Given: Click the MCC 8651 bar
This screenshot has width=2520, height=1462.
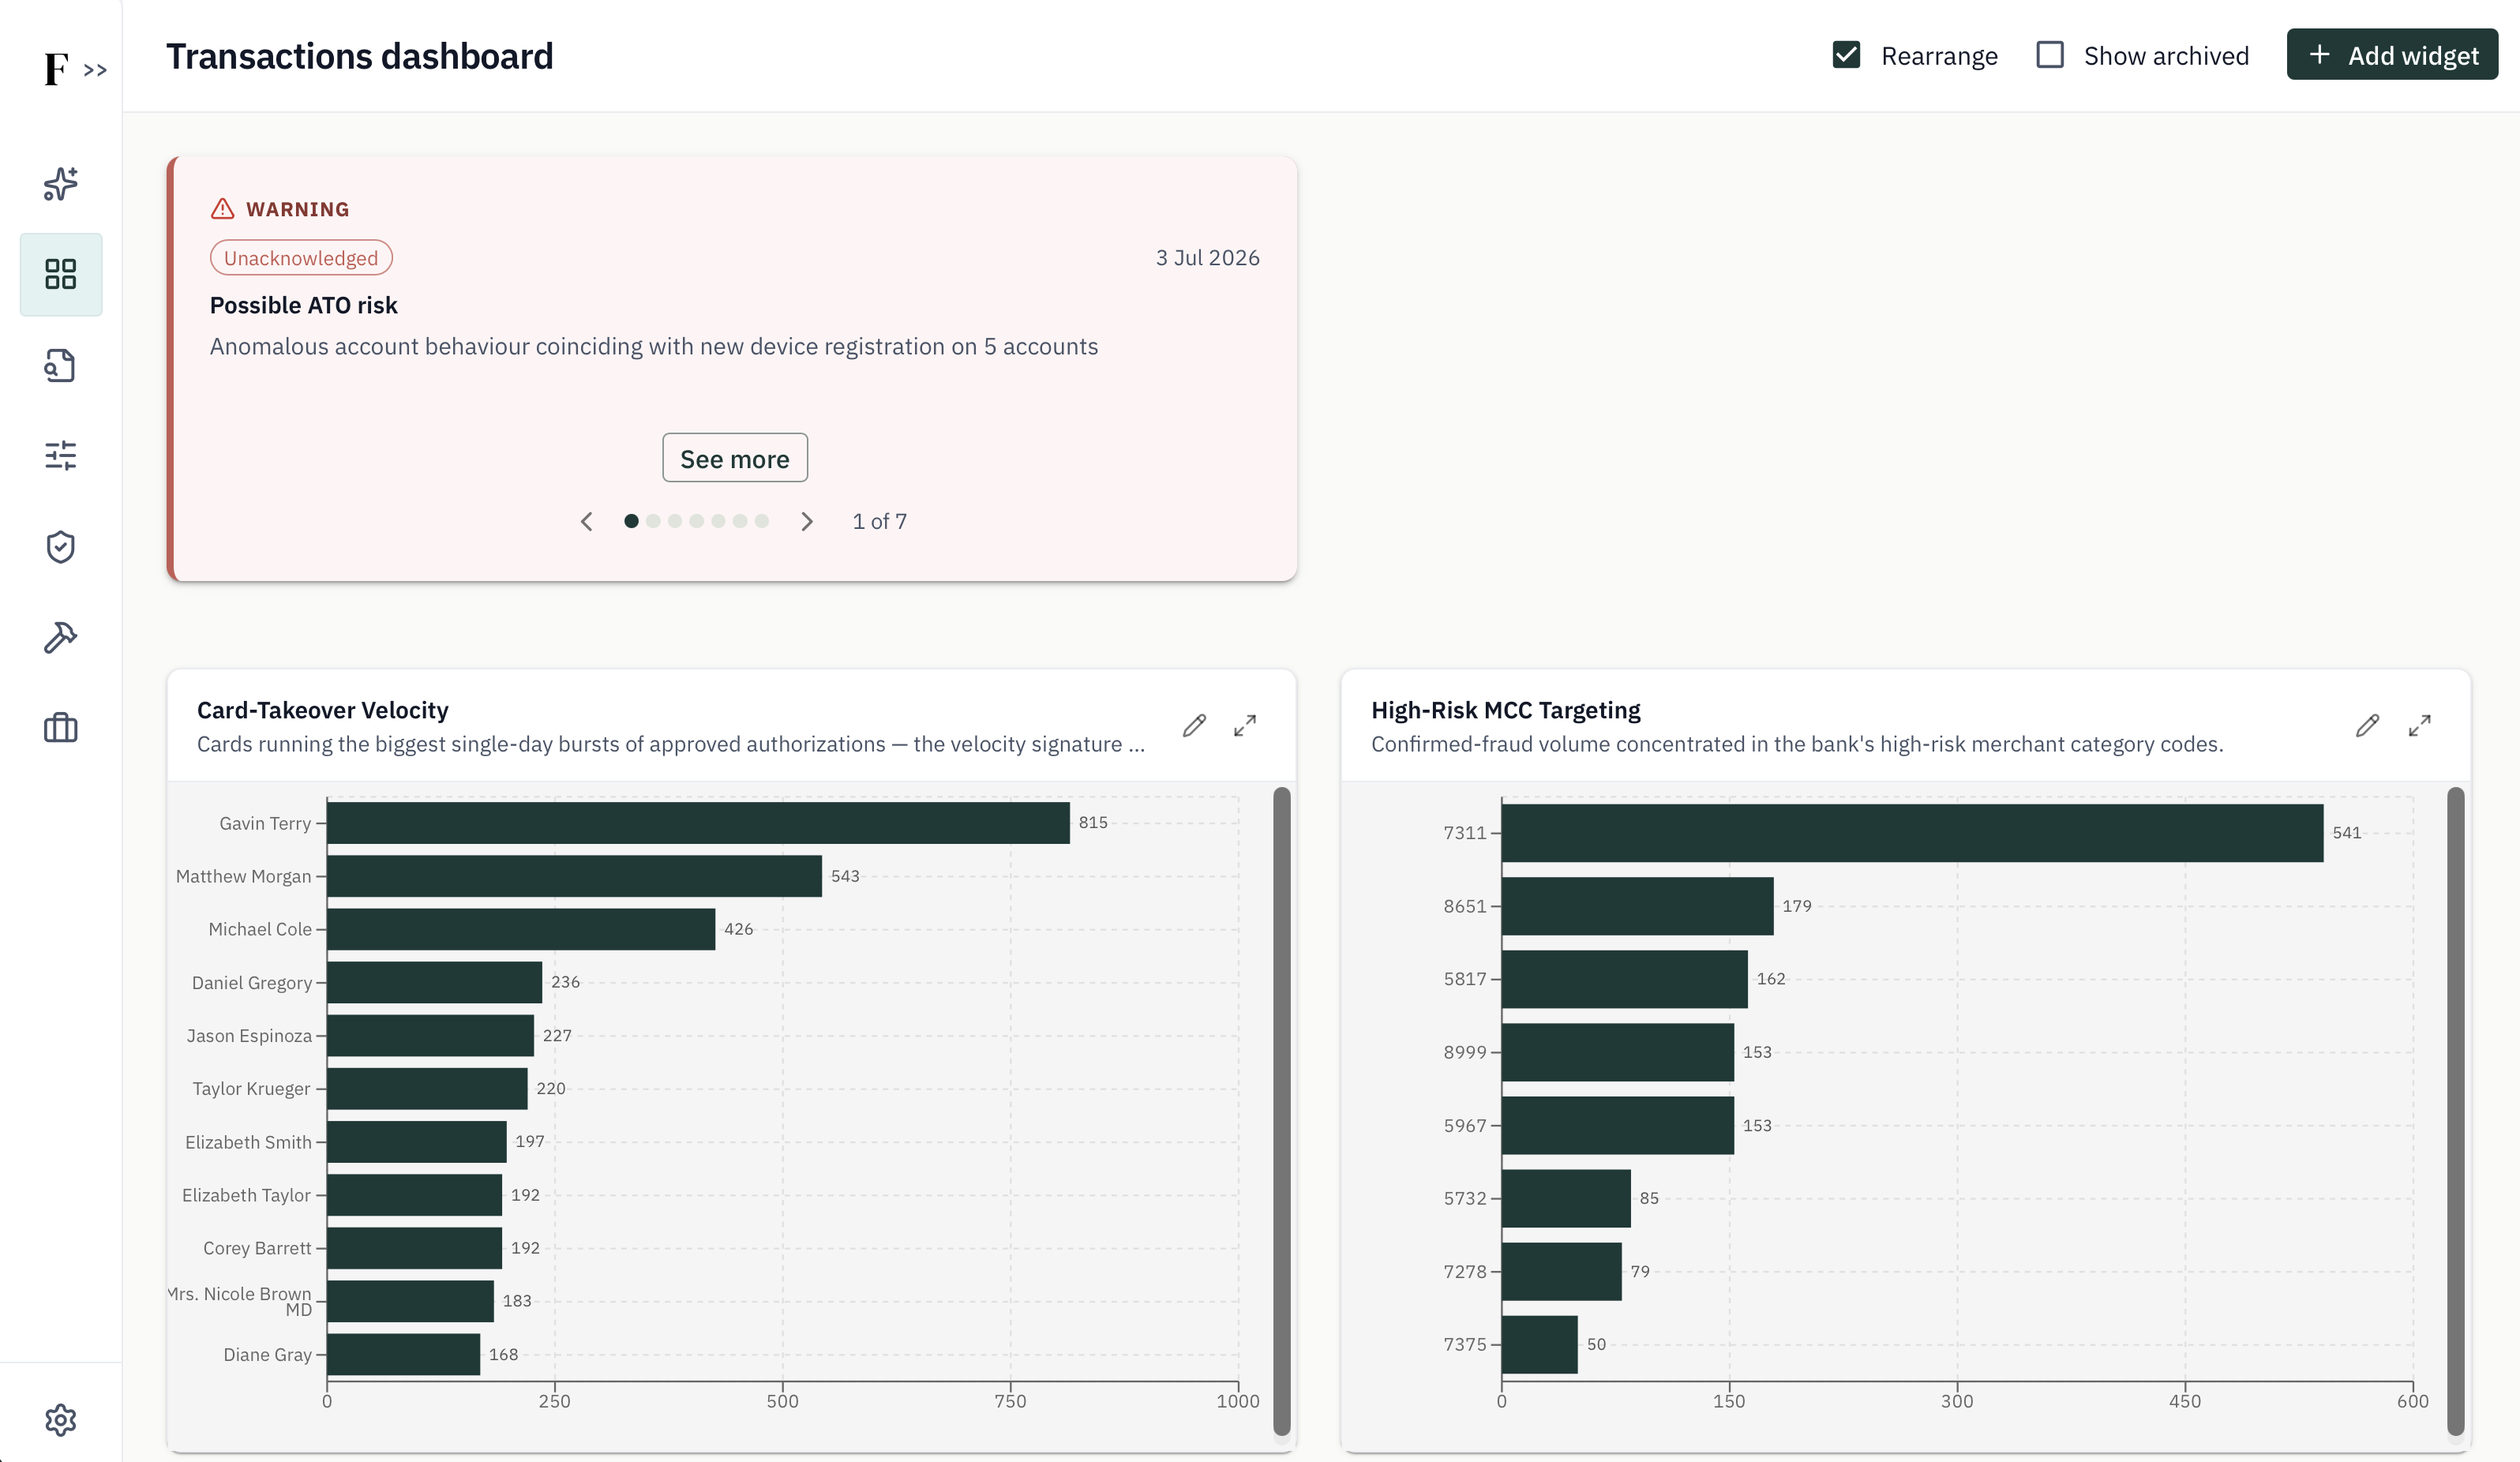Looking at the screenshot, I should point(1637,906).
